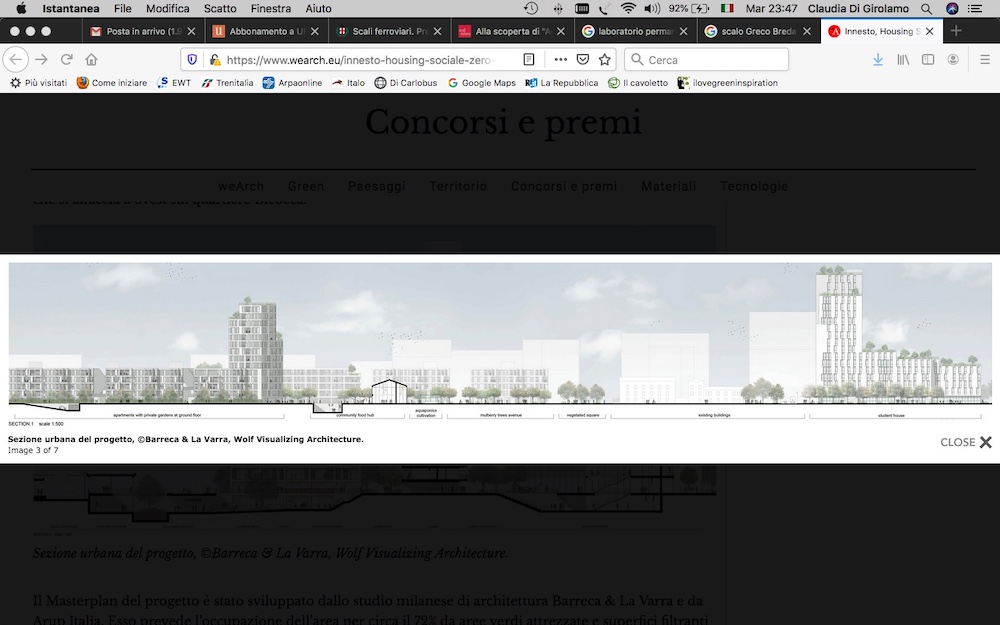Close the Scali ferroviari tab
The image size is (1000, 625).
click(438, 31)
